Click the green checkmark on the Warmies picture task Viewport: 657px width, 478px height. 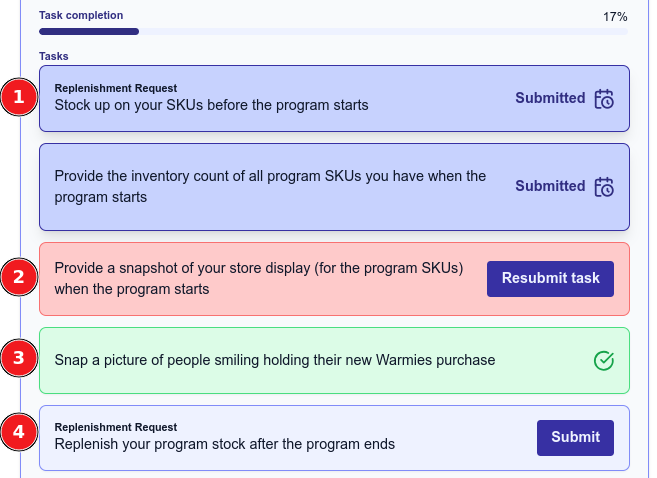[x=604, y=361]
